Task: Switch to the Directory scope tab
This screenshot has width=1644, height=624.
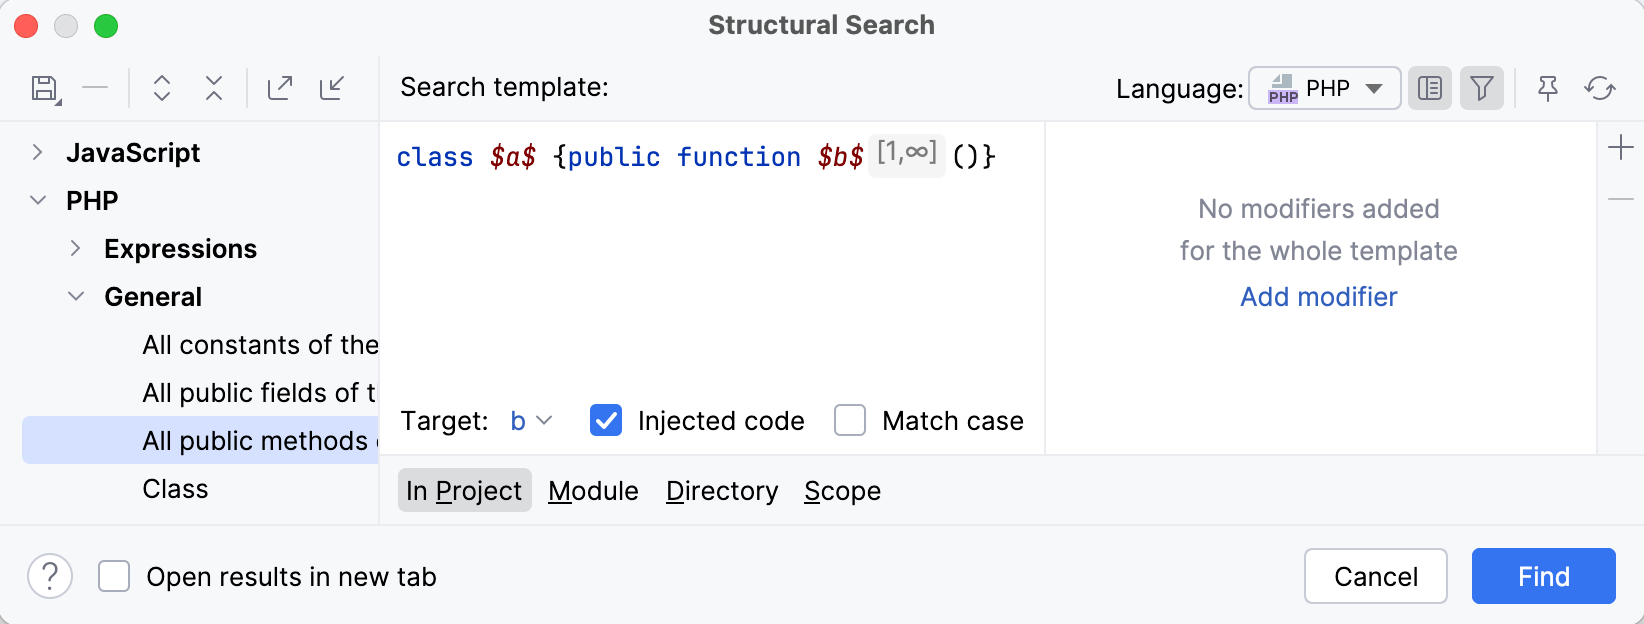Action: (722, 491)
